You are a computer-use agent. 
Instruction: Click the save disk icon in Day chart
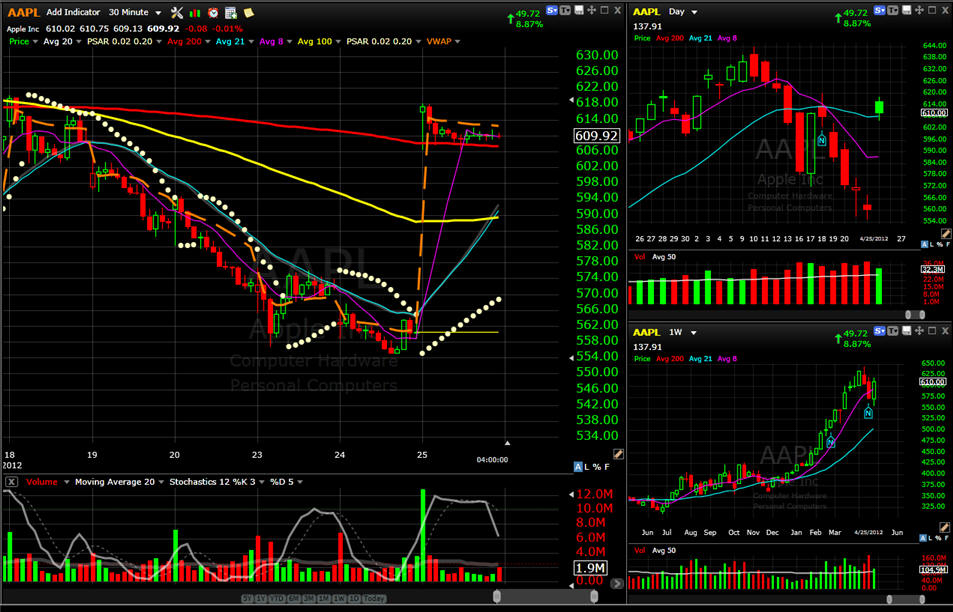click(906, 10)
